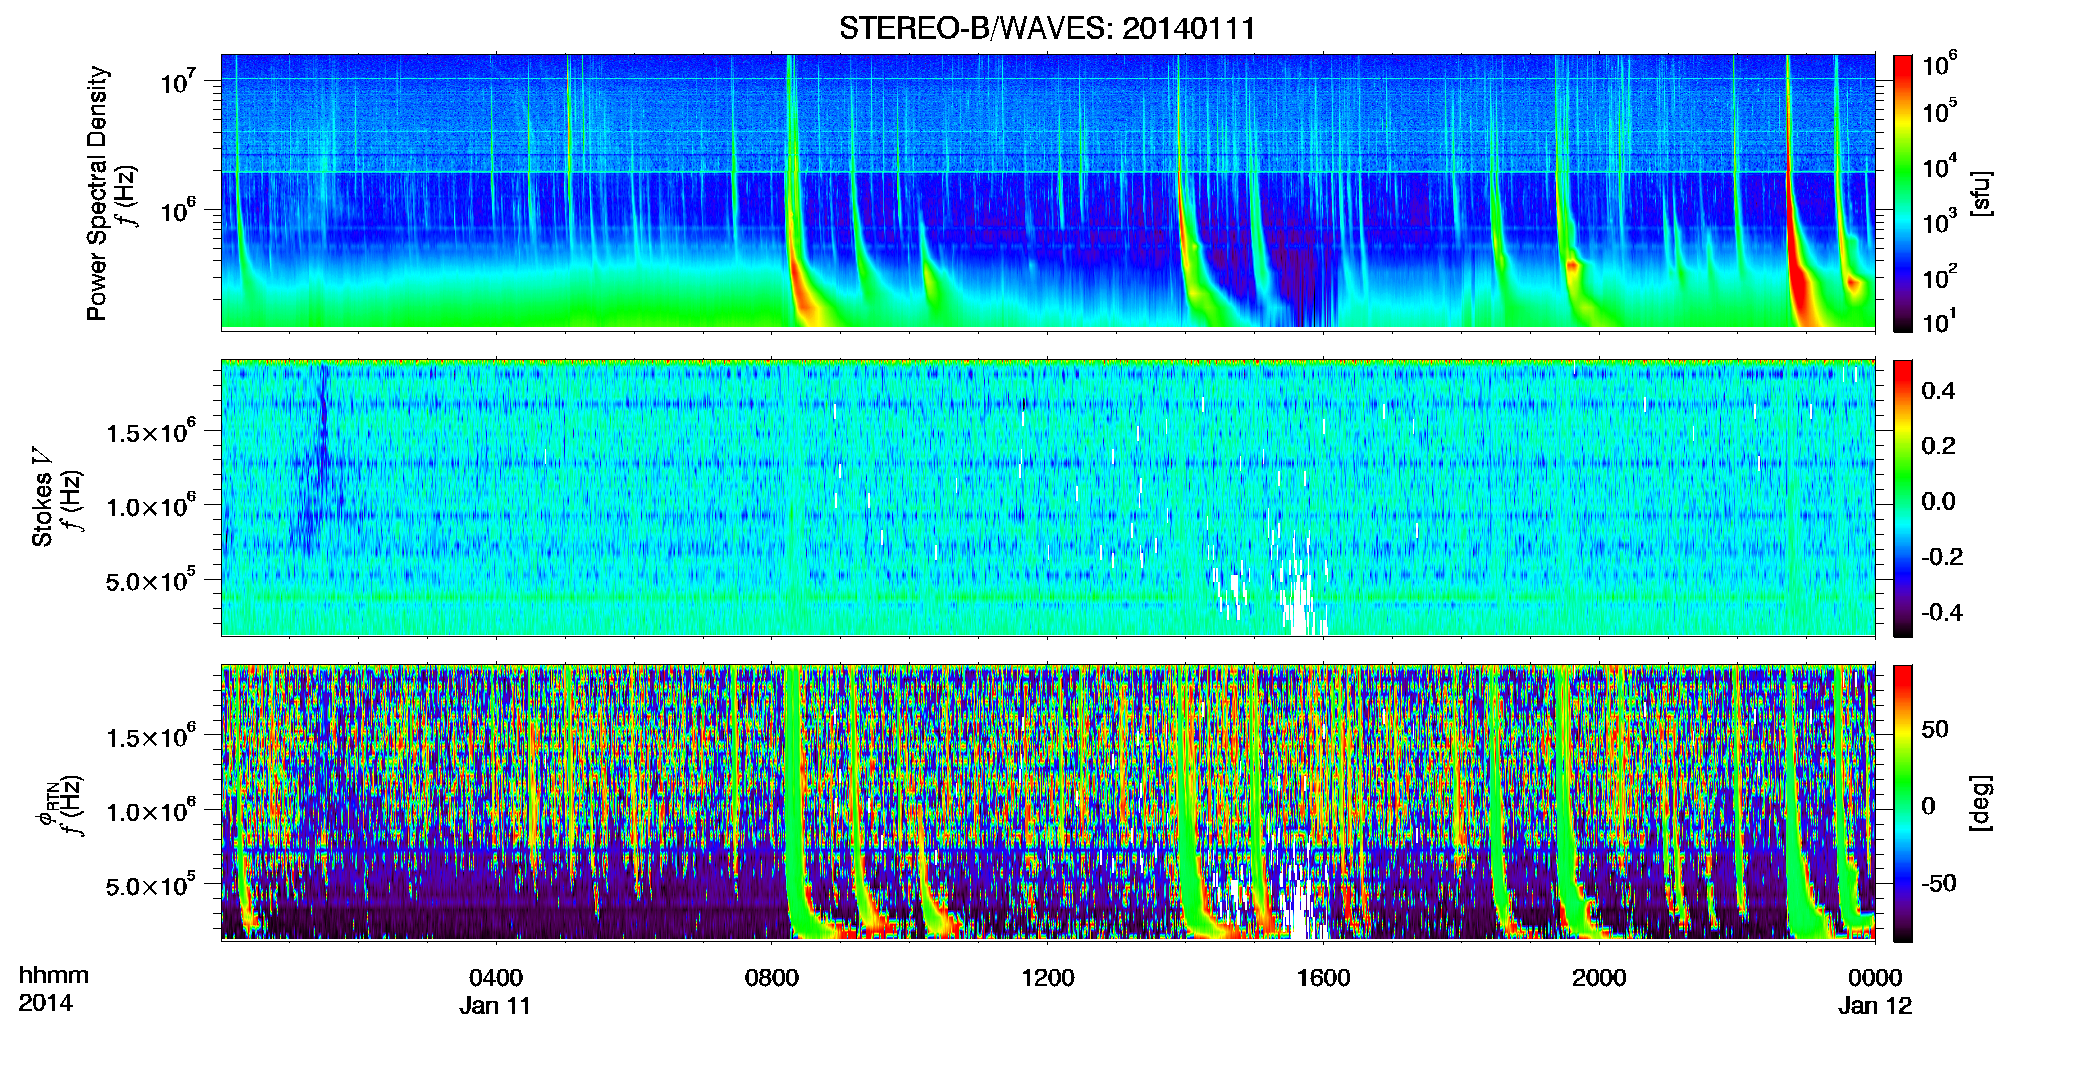The height and width of the screenshot is (1080, 2096).
Task: Click the '2000' time axis tick label
Action: (x=1599, y=978)
